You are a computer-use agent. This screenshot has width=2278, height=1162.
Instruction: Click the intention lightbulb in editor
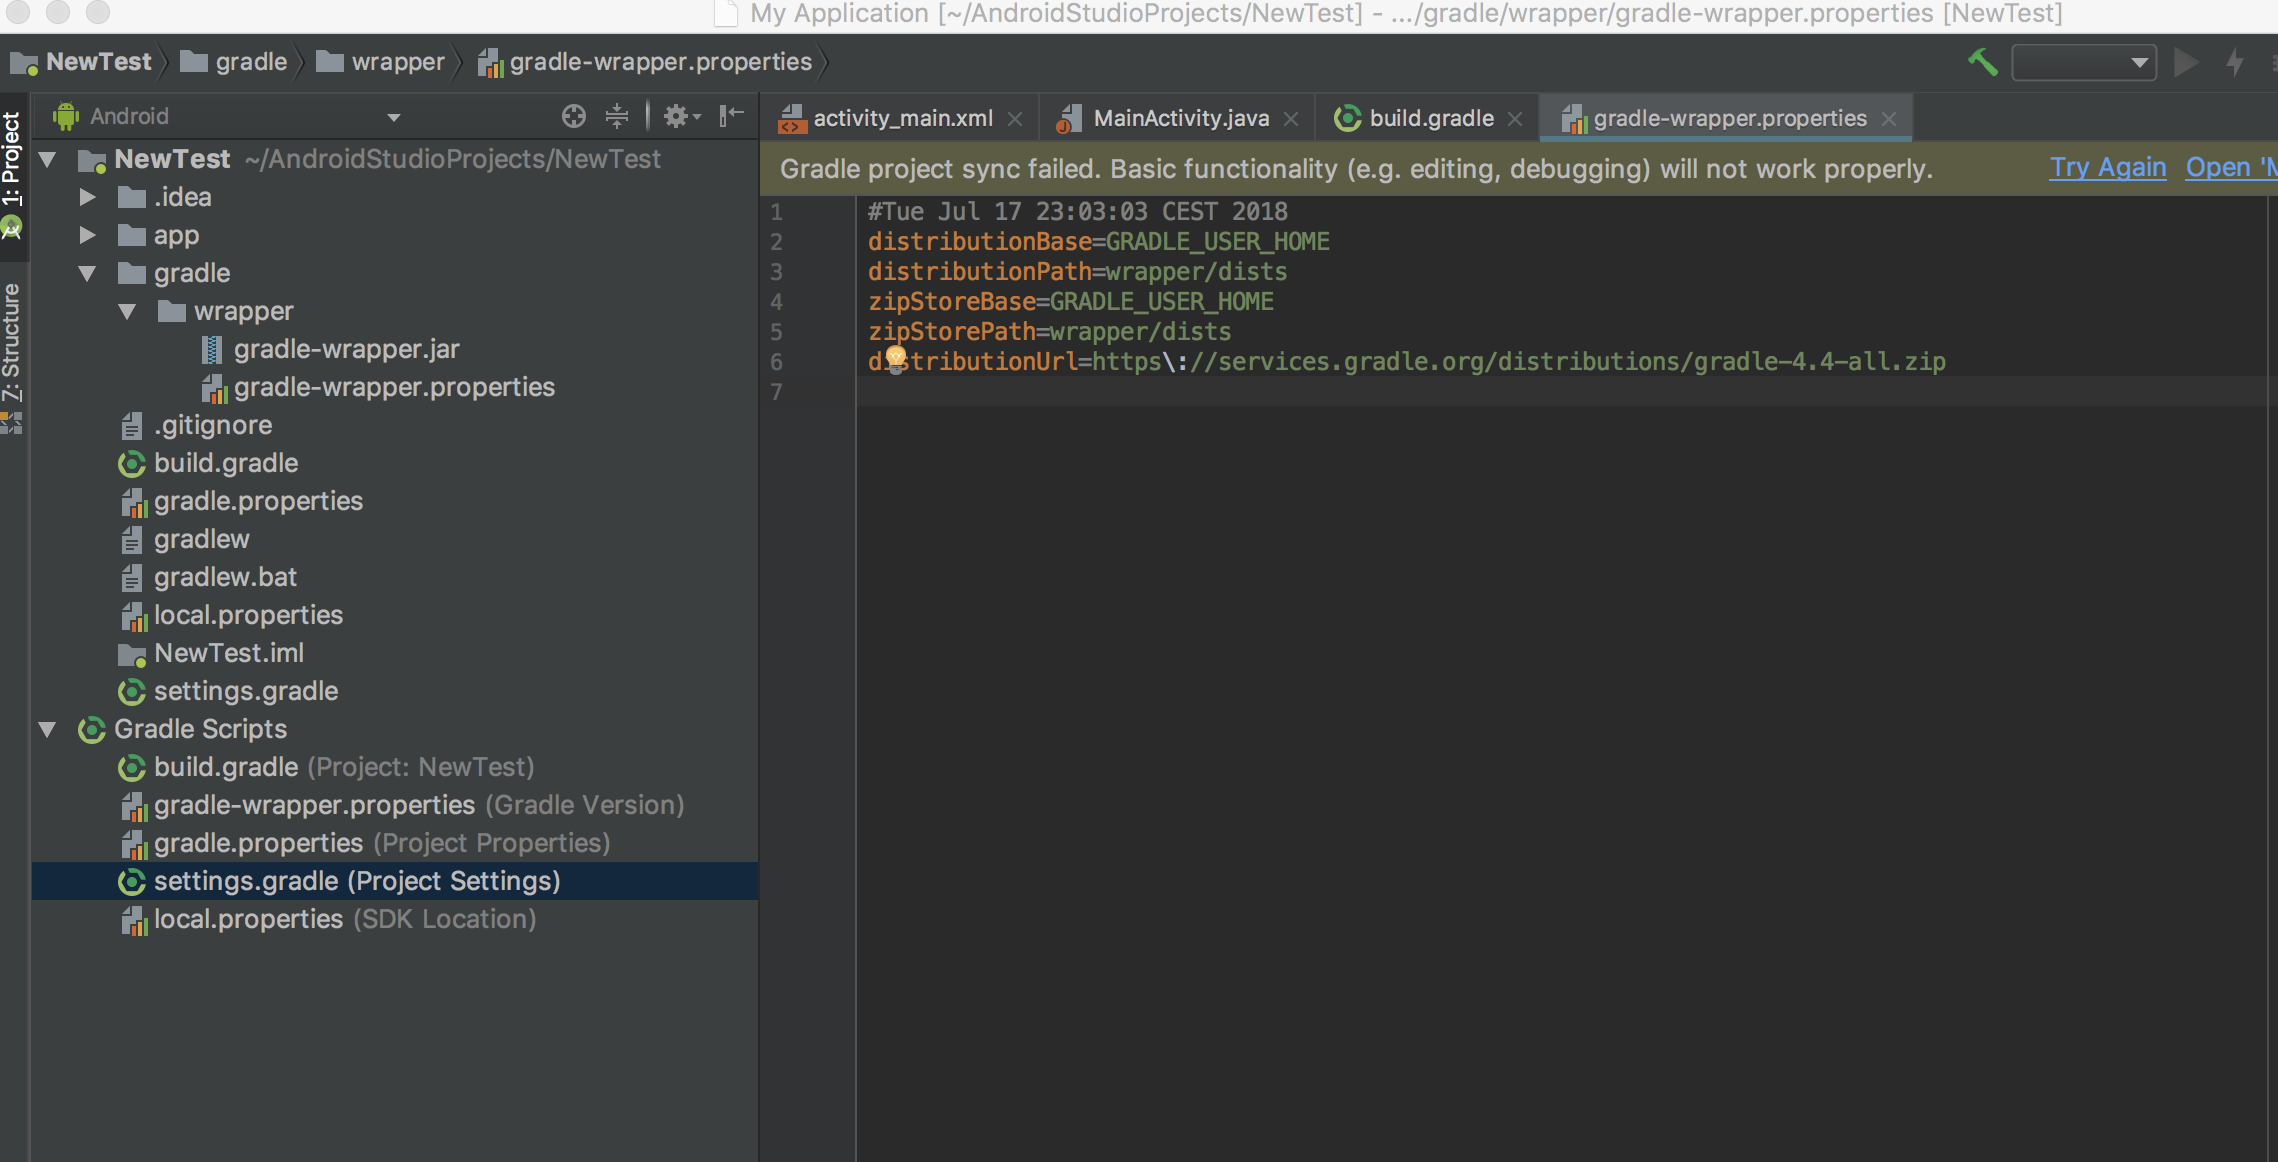(895, 357)
